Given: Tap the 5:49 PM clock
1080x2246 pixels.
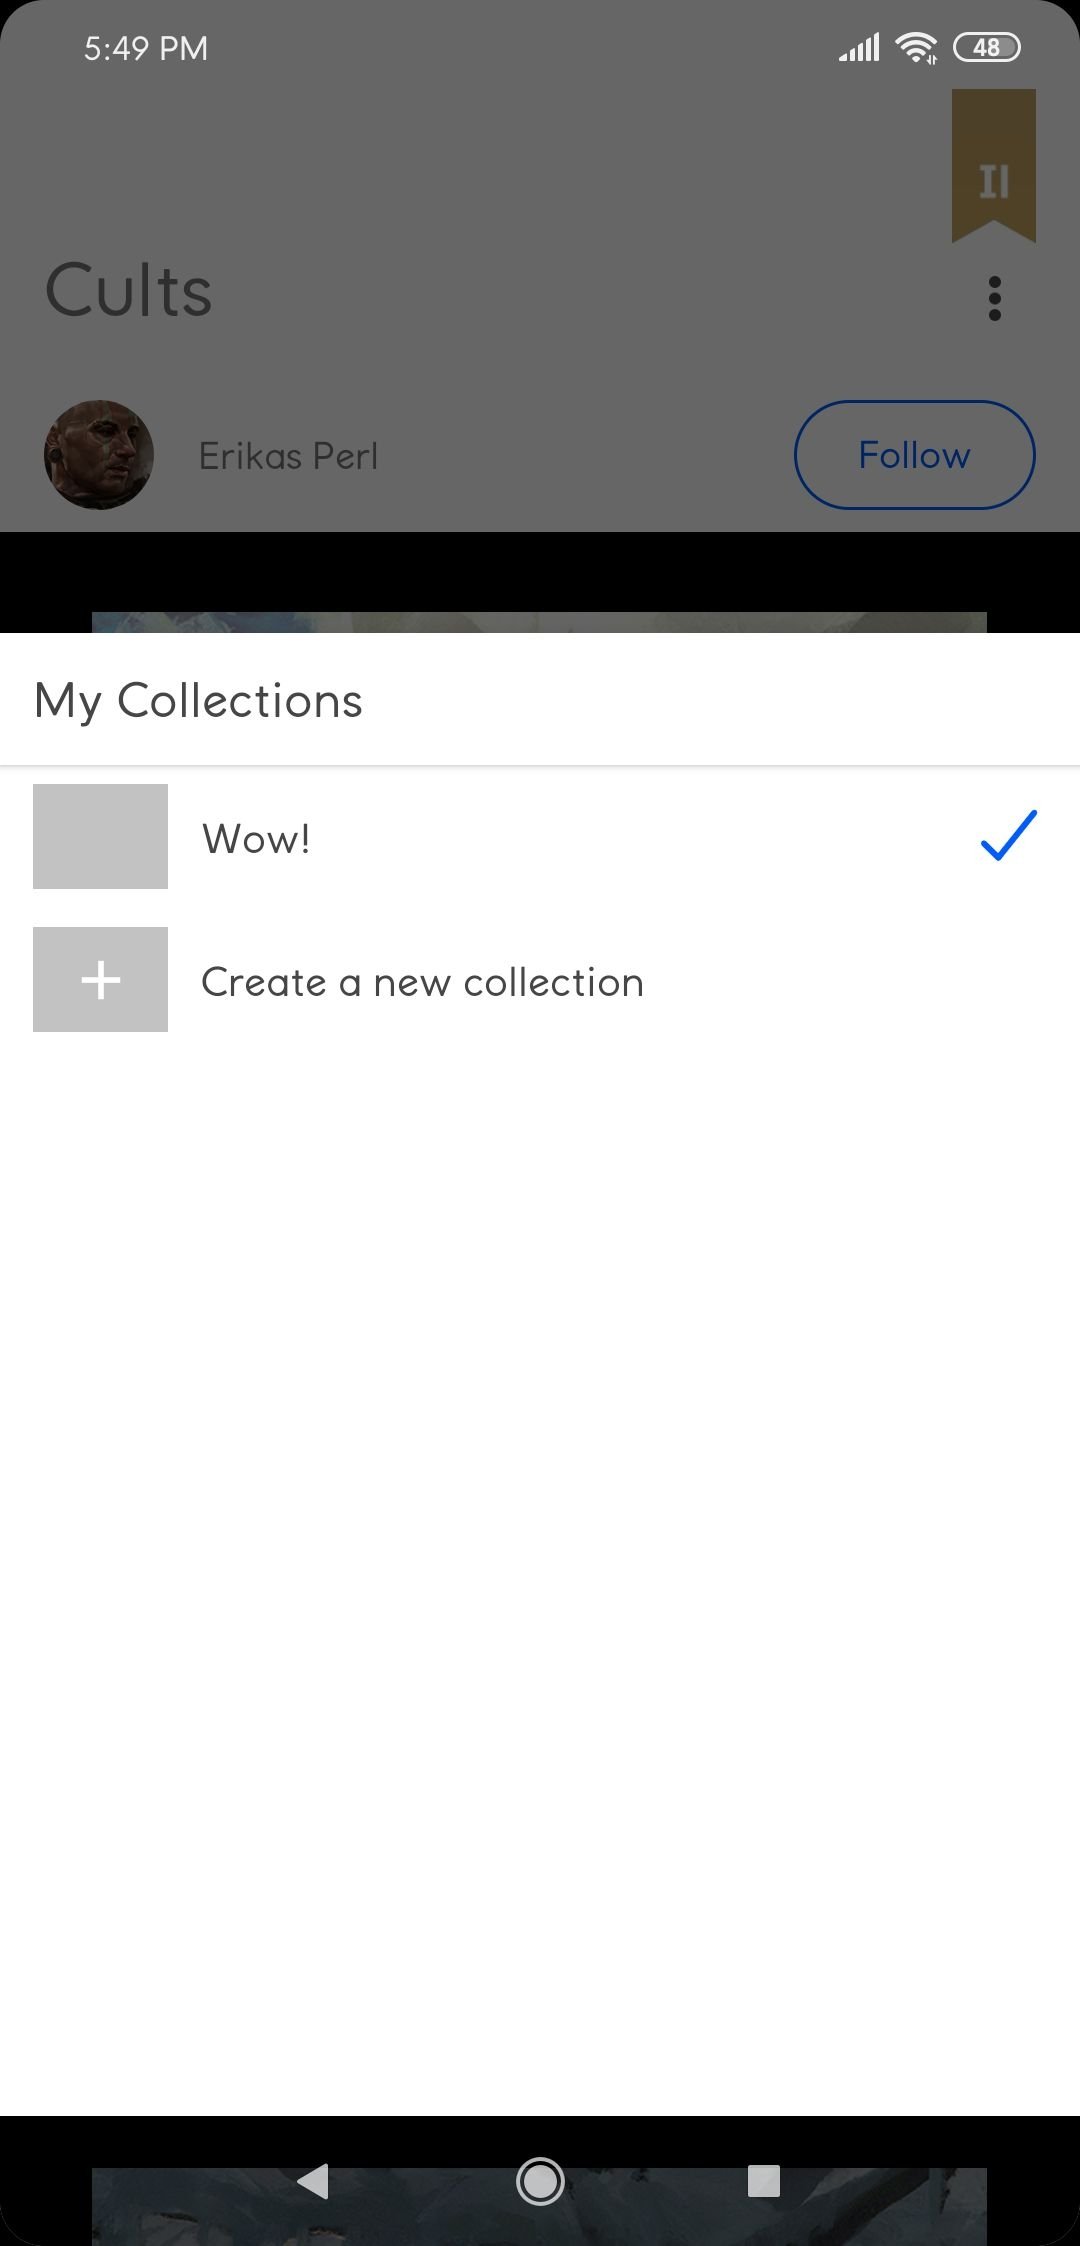Looking at the screenshot, I should (146, 48).
